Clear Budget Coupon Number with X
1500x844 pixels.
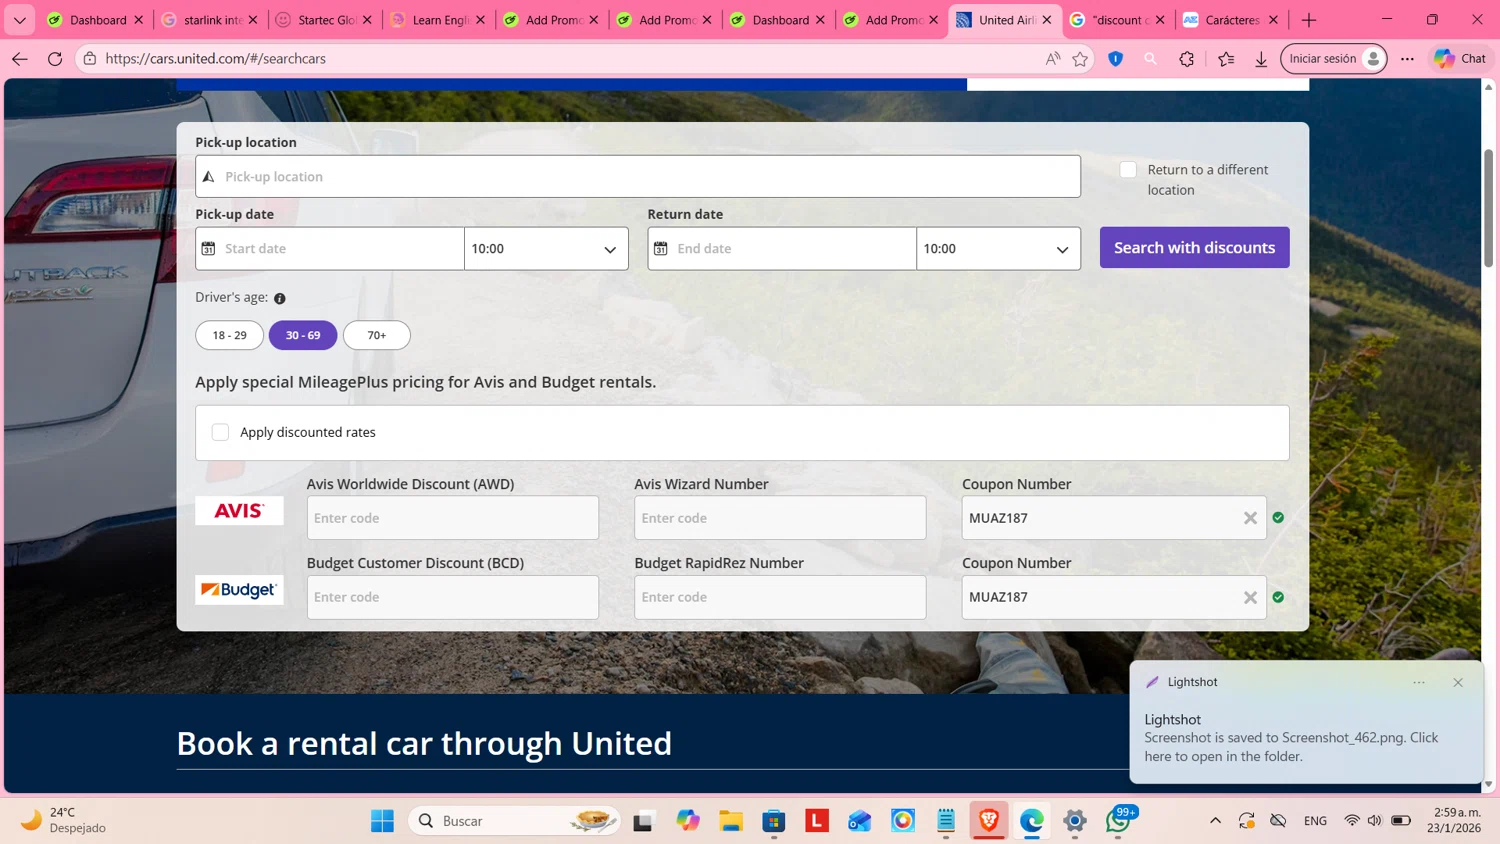[1250, 597]
